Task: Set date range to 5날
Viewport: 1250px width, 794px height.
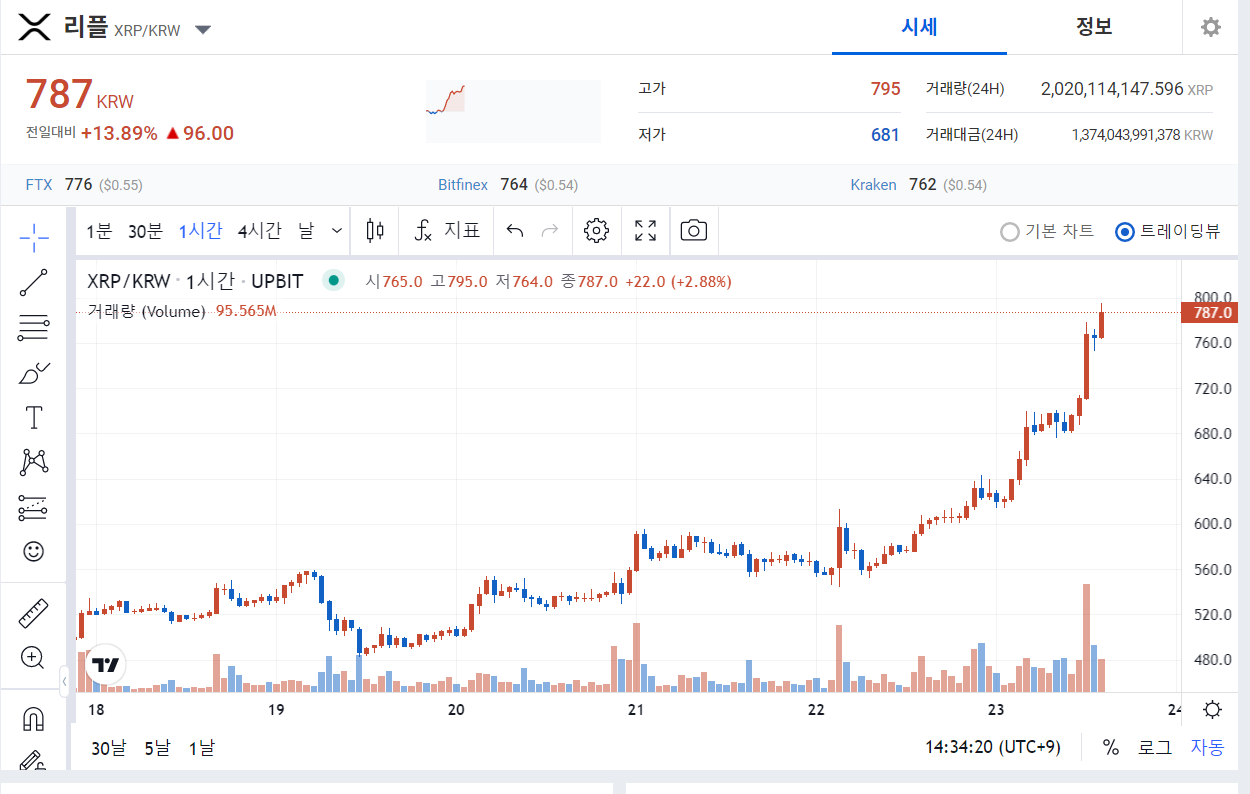Action: coord(157,748)
